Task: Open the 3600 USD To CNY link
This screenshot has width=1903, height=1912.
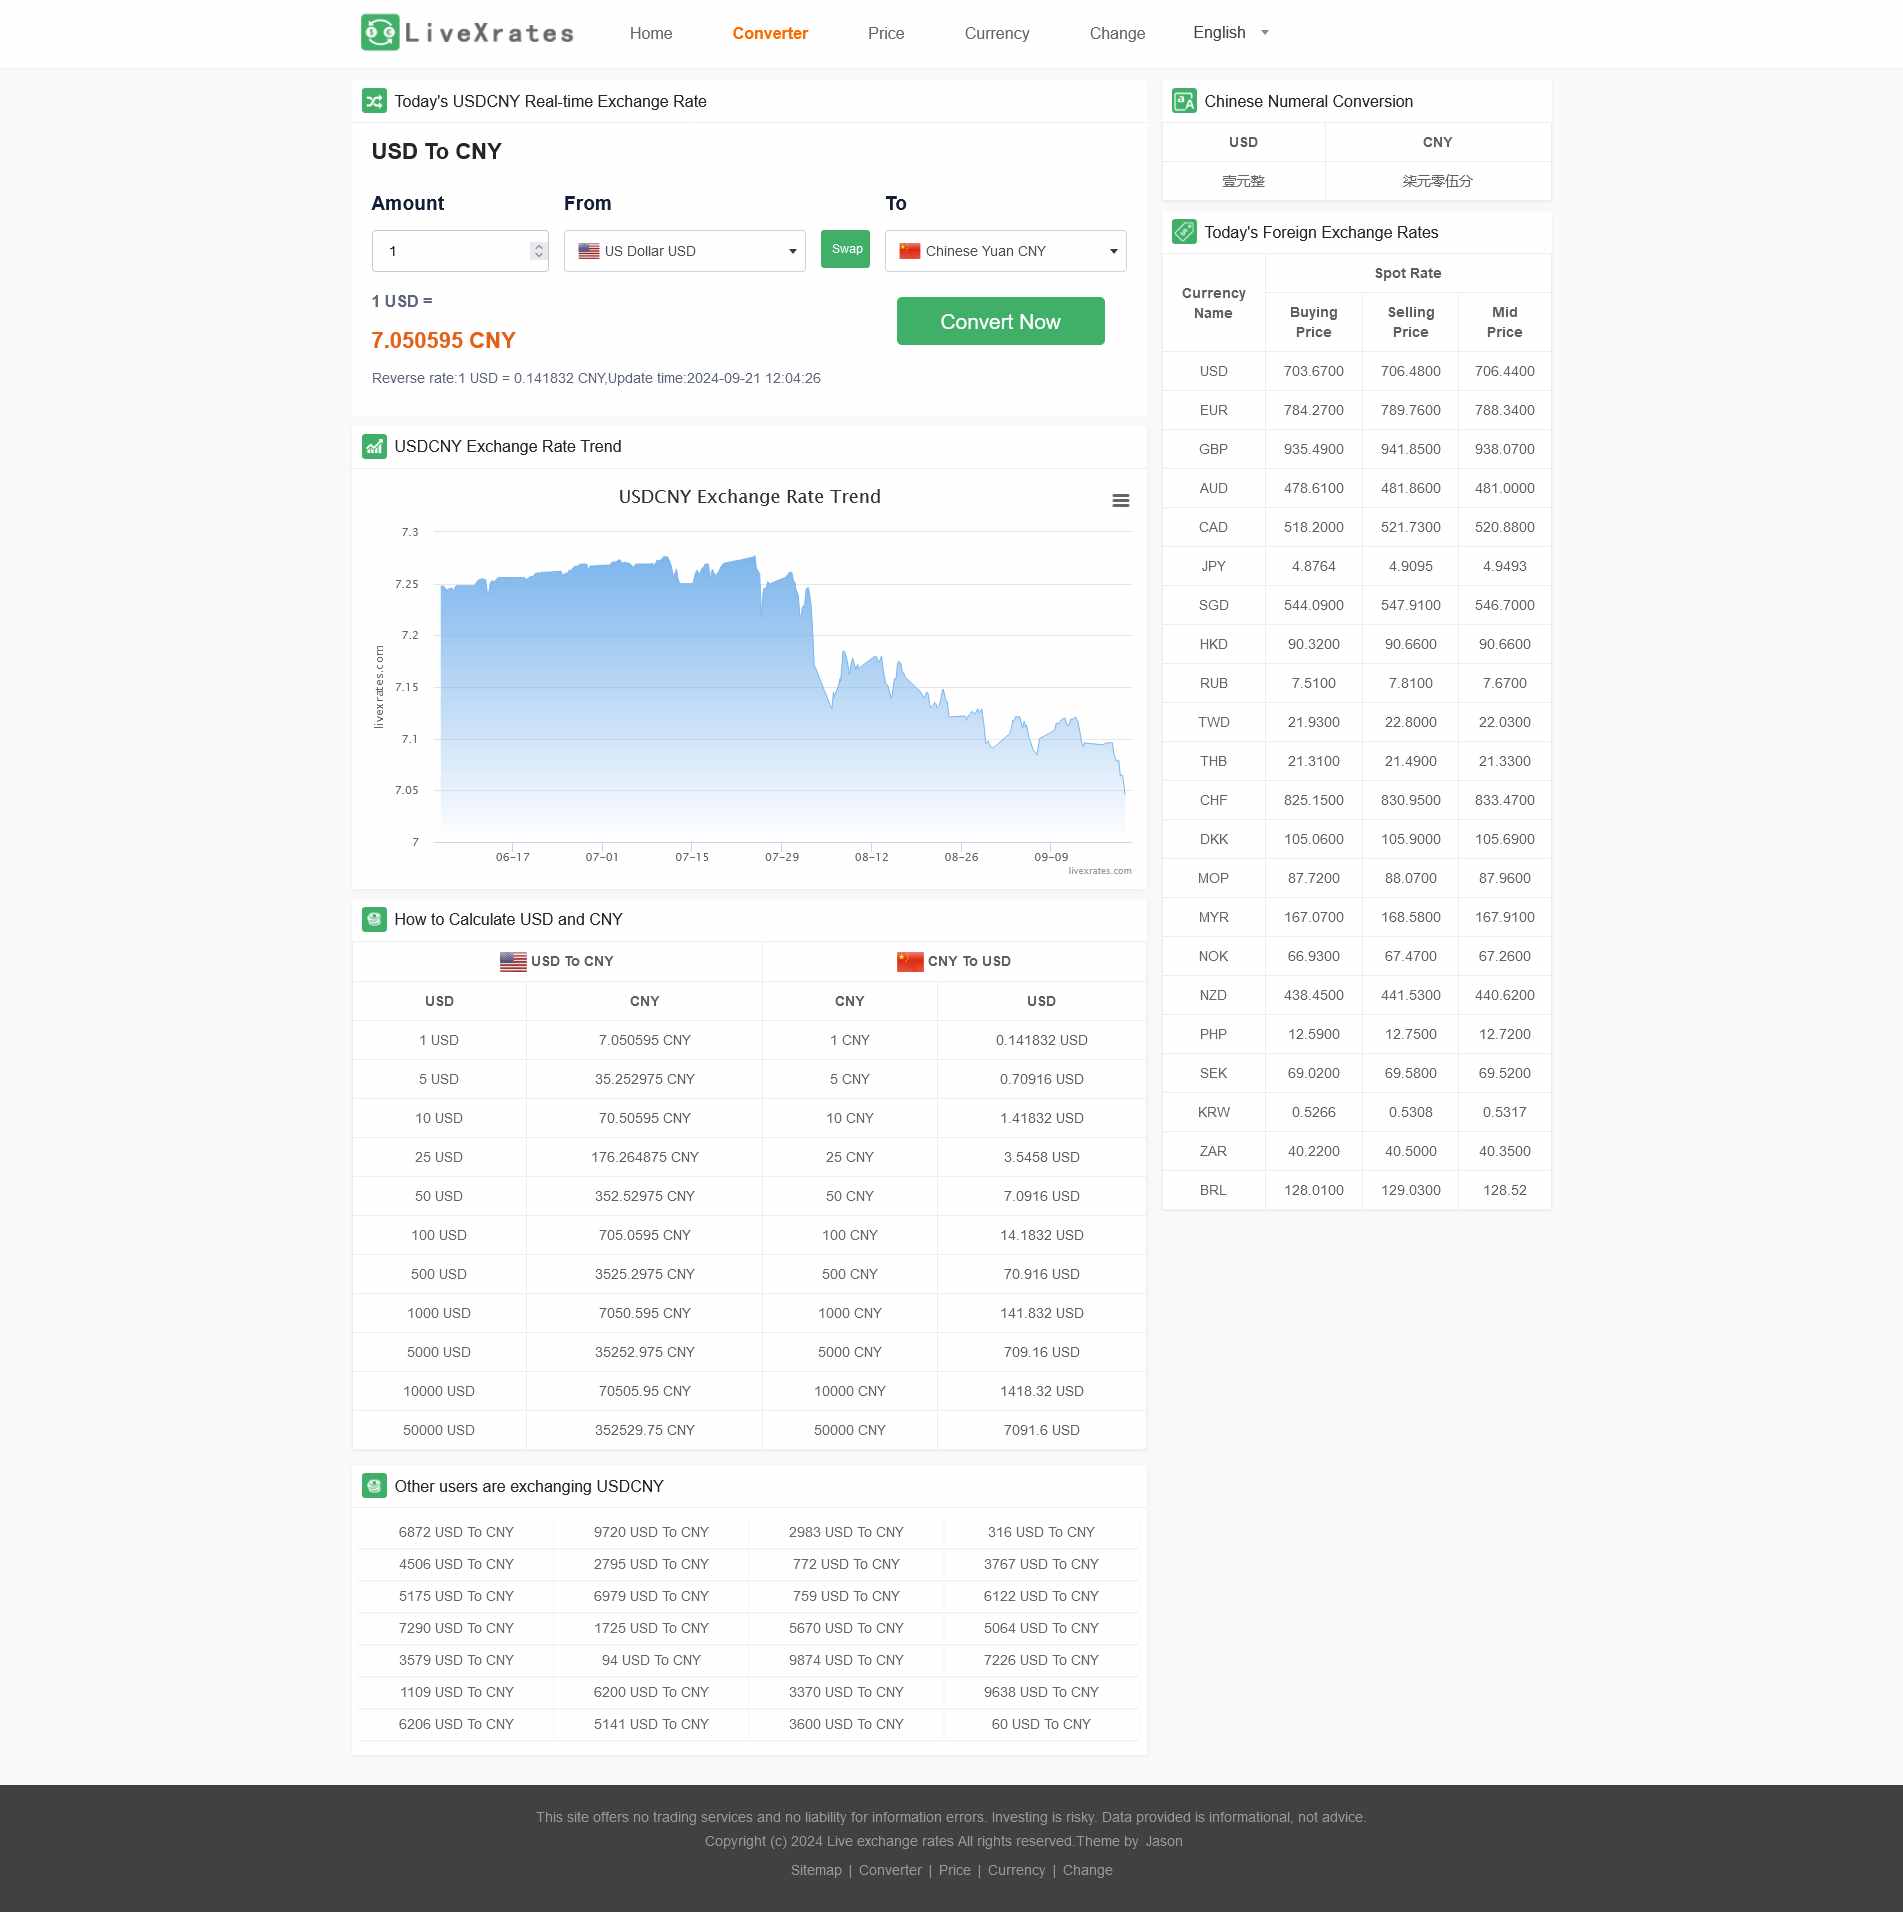Action: point(846,1724)
